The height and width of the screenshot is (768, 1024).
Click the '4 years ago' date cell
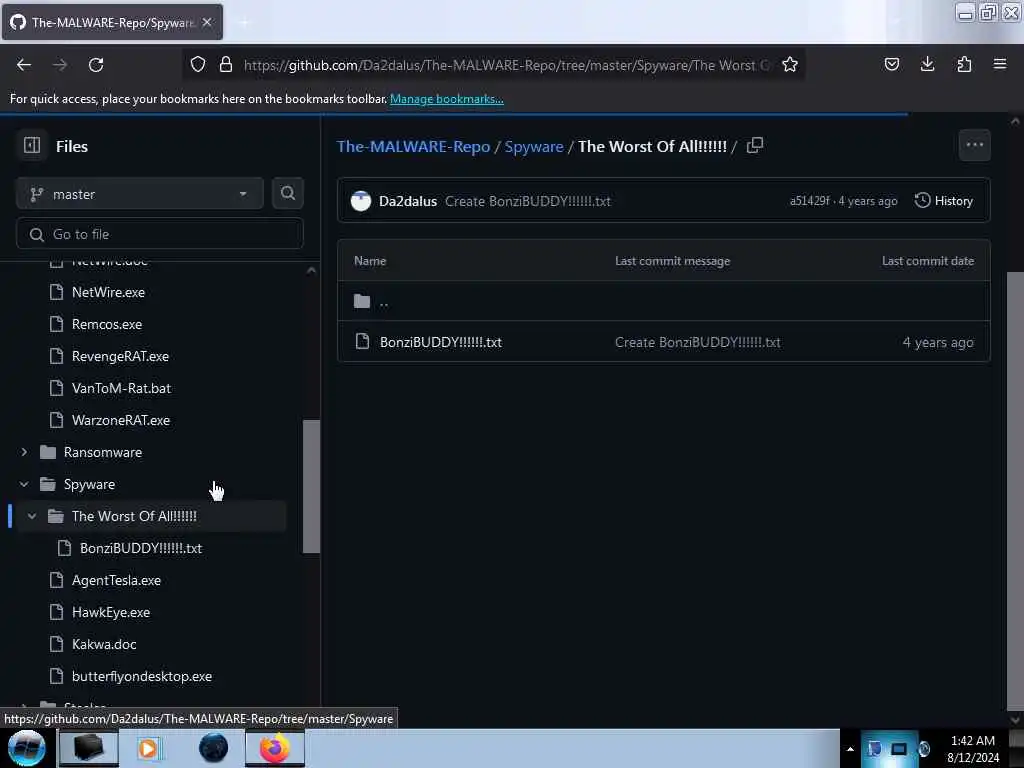(x=938, y=342)
